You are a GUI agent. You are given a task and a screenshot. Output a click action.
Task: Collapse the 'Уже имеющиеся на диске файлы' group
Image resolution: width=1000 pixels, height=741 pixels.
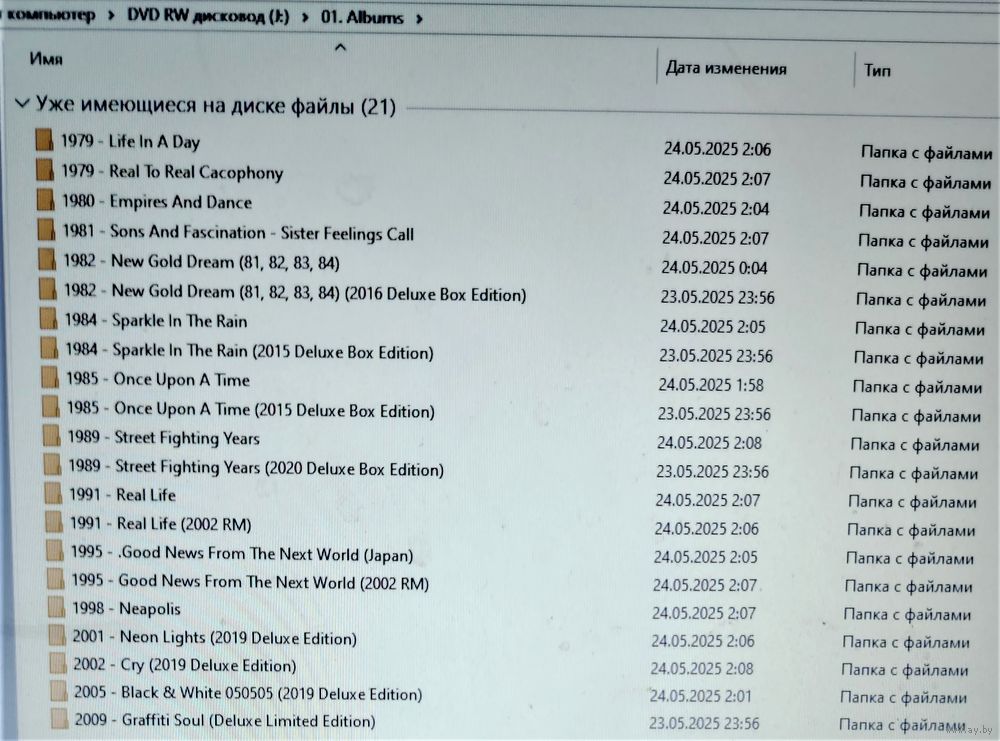coord(22,103)
